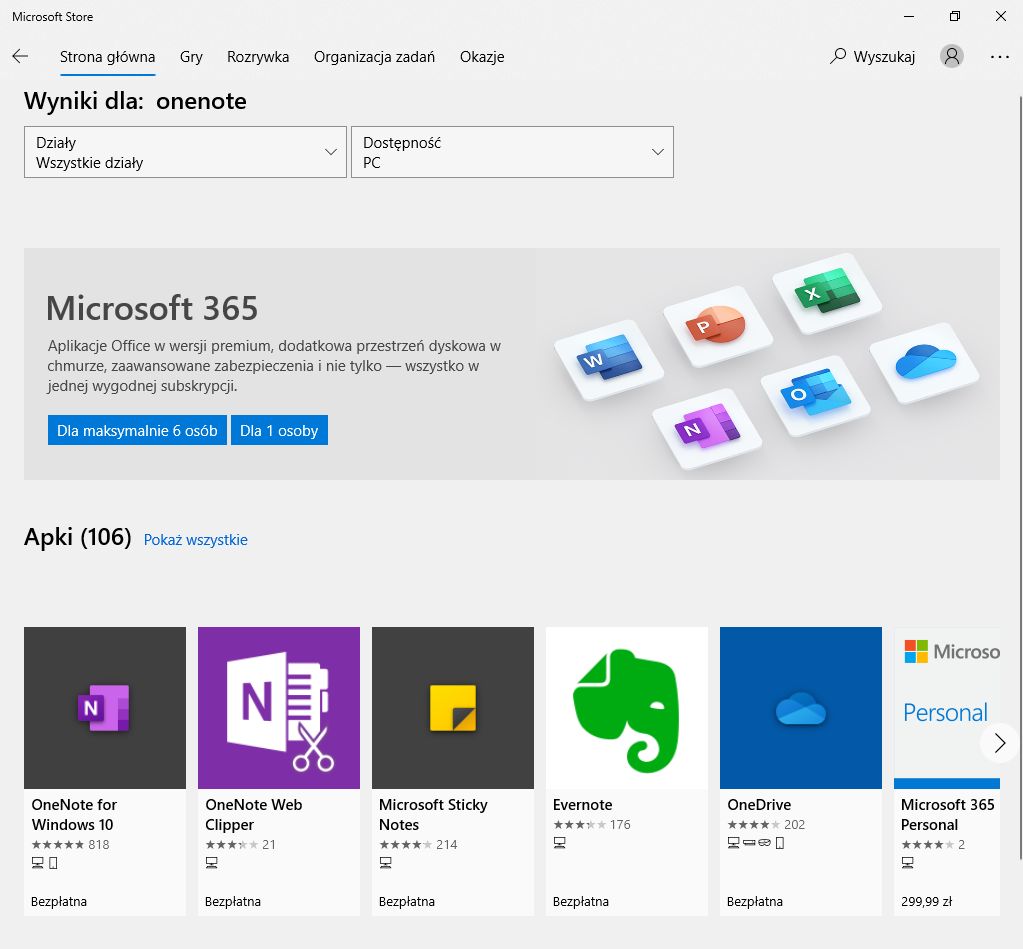
Task: Open the Dostępność PC dropdown
Action: [x=512, y=152]
